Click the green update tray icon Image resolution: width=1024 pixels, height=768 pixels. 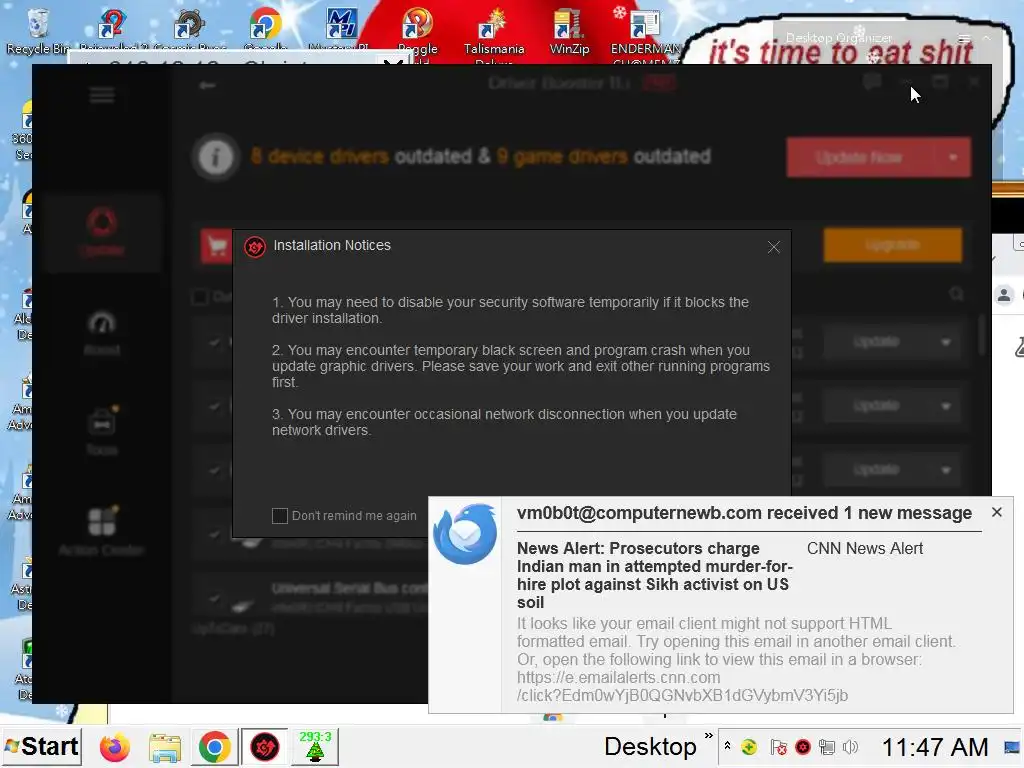749,747
